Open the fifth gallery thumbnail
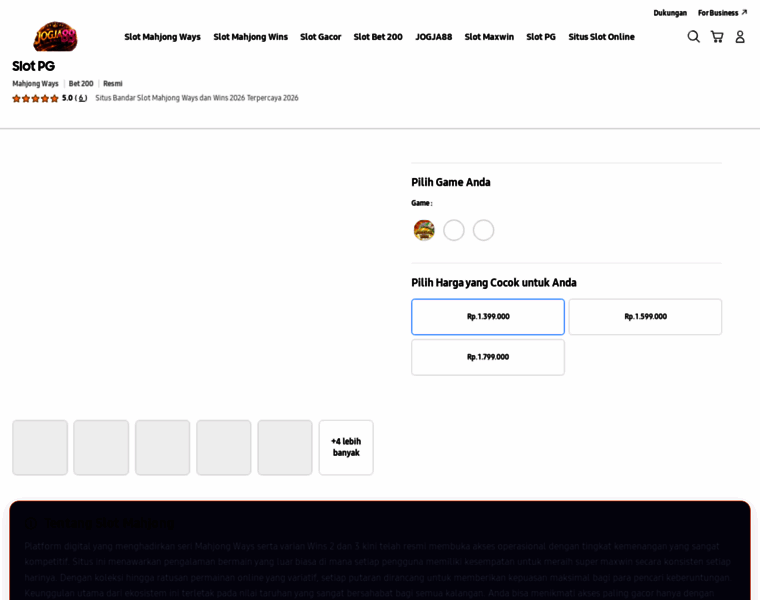 285,447
